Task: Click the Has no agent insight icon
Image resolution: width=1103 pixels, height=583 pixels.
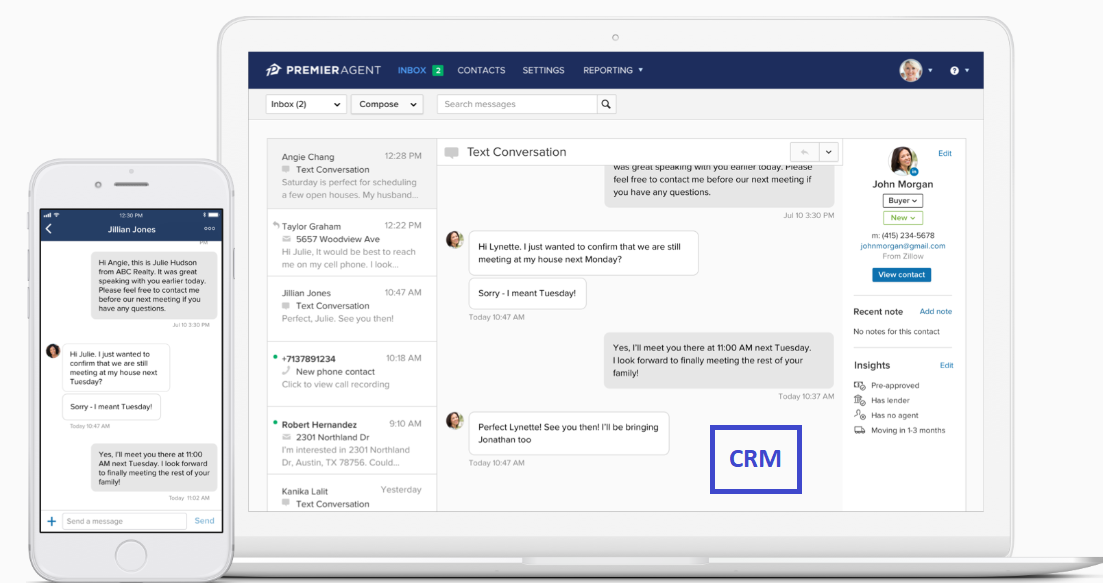Action: tap(860, 415)
